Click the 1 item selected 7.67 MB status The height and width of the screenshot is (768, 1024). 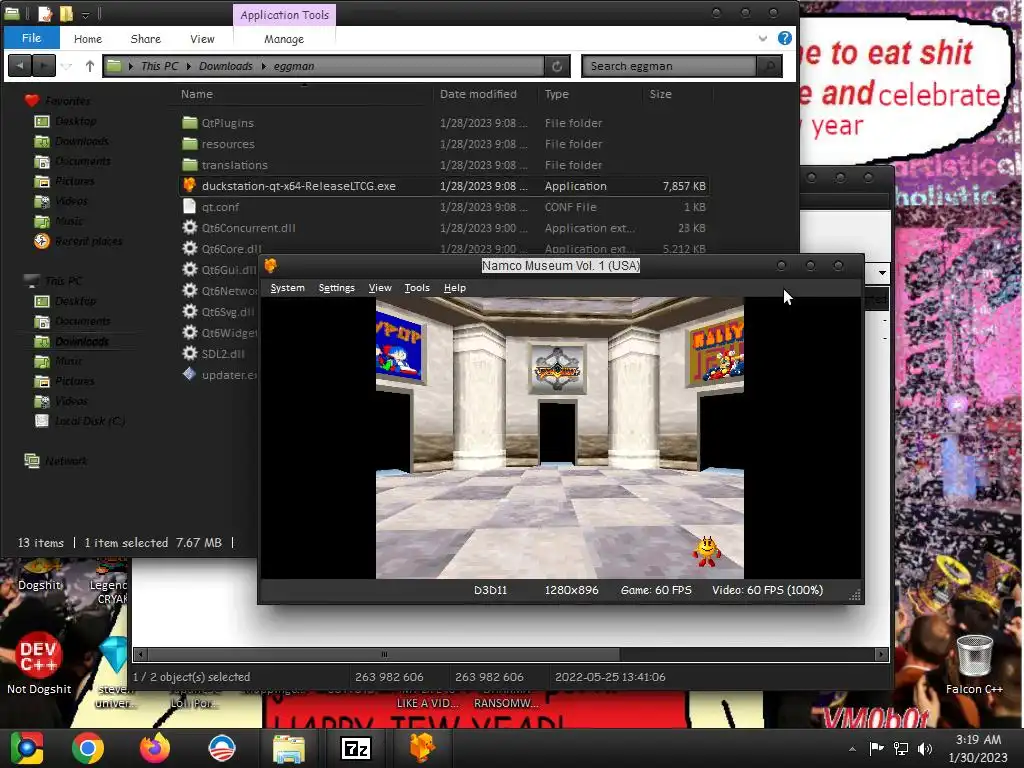coord(153,543)
